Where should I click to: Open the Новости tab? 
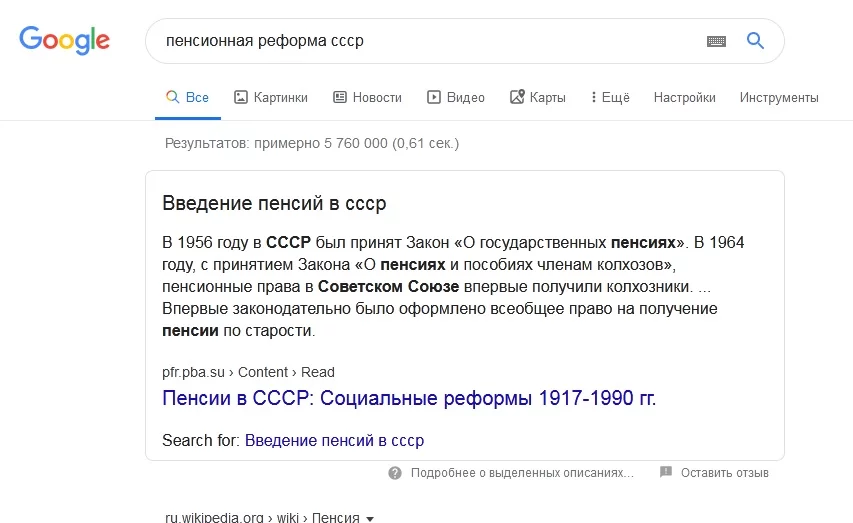(367, 97)
